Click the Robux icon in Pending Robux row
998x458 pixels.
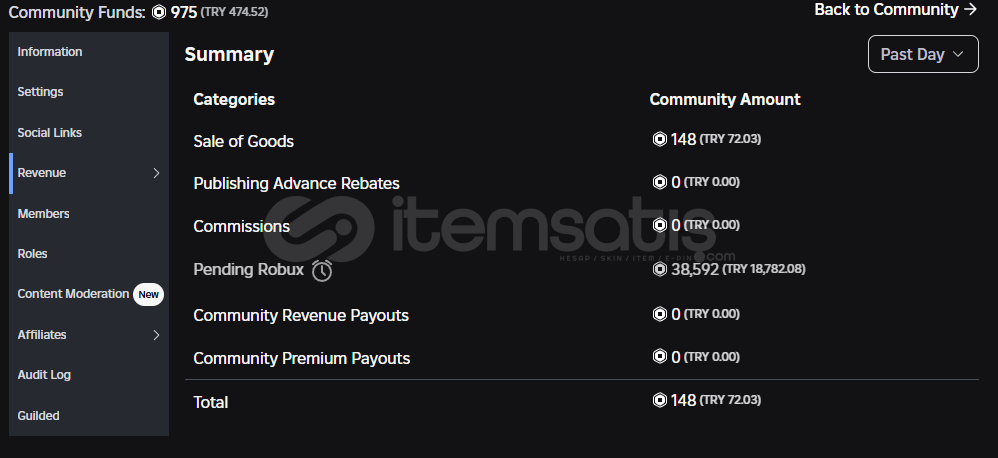point(659,269)
